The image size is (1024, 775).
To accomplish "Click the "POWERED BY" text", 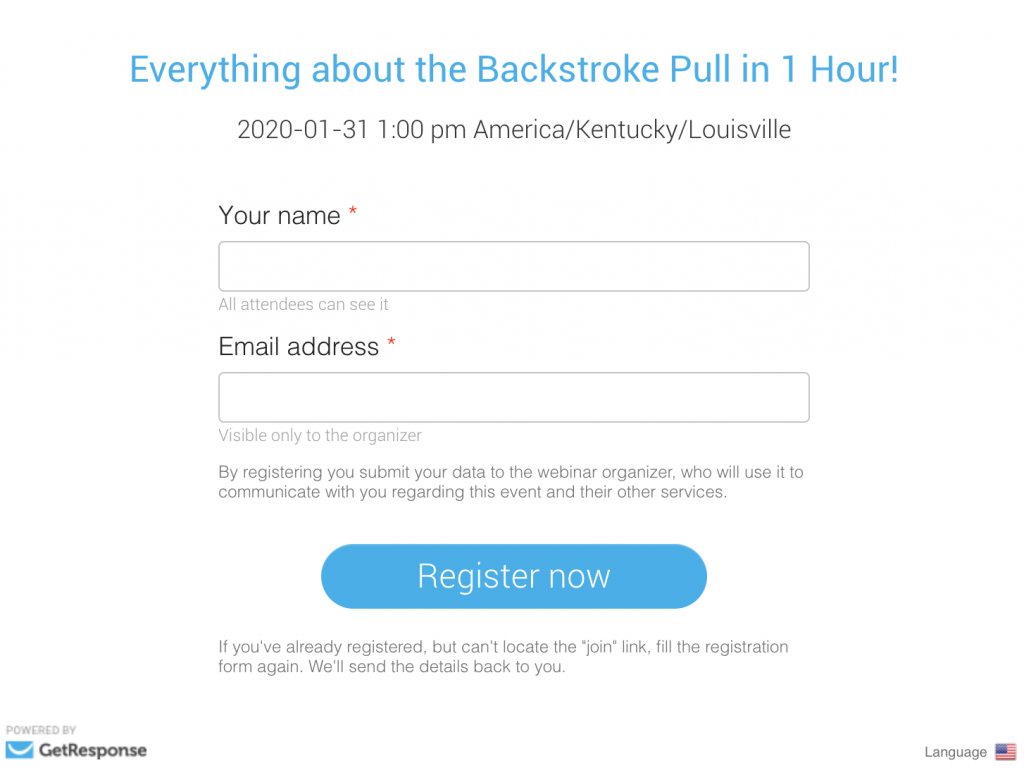I will (x=41, y=730).
